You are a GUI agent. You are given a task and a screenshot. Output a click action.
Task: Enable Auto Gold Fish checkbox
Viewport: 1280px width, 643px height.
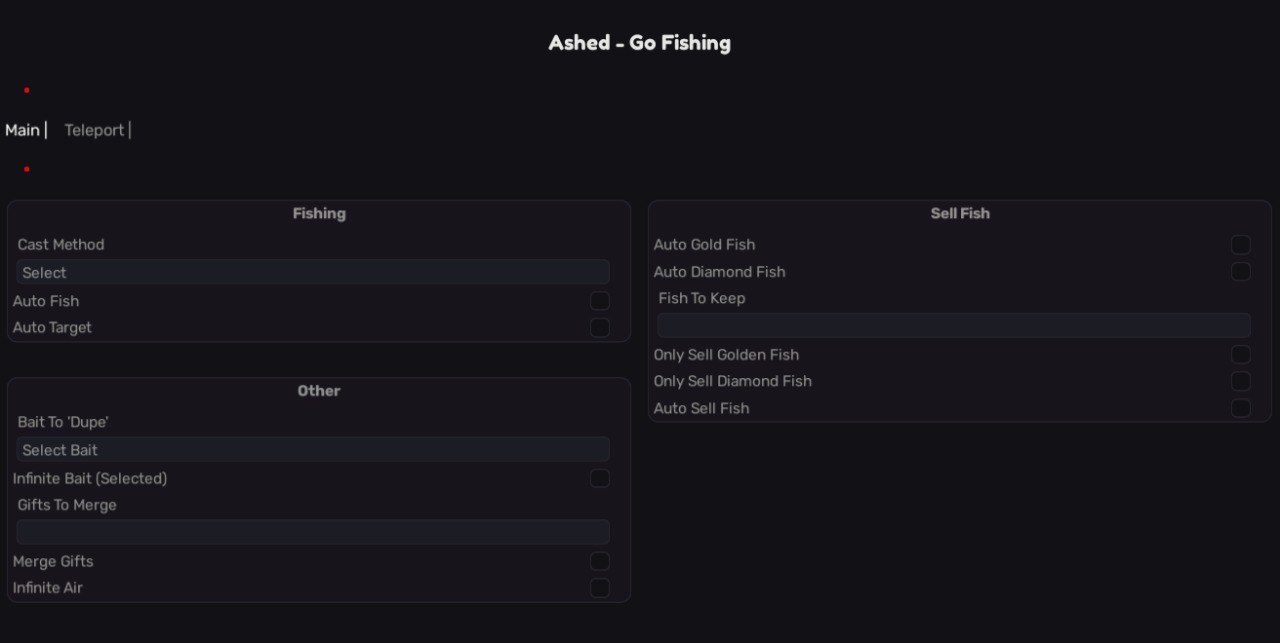point(1240,245)
